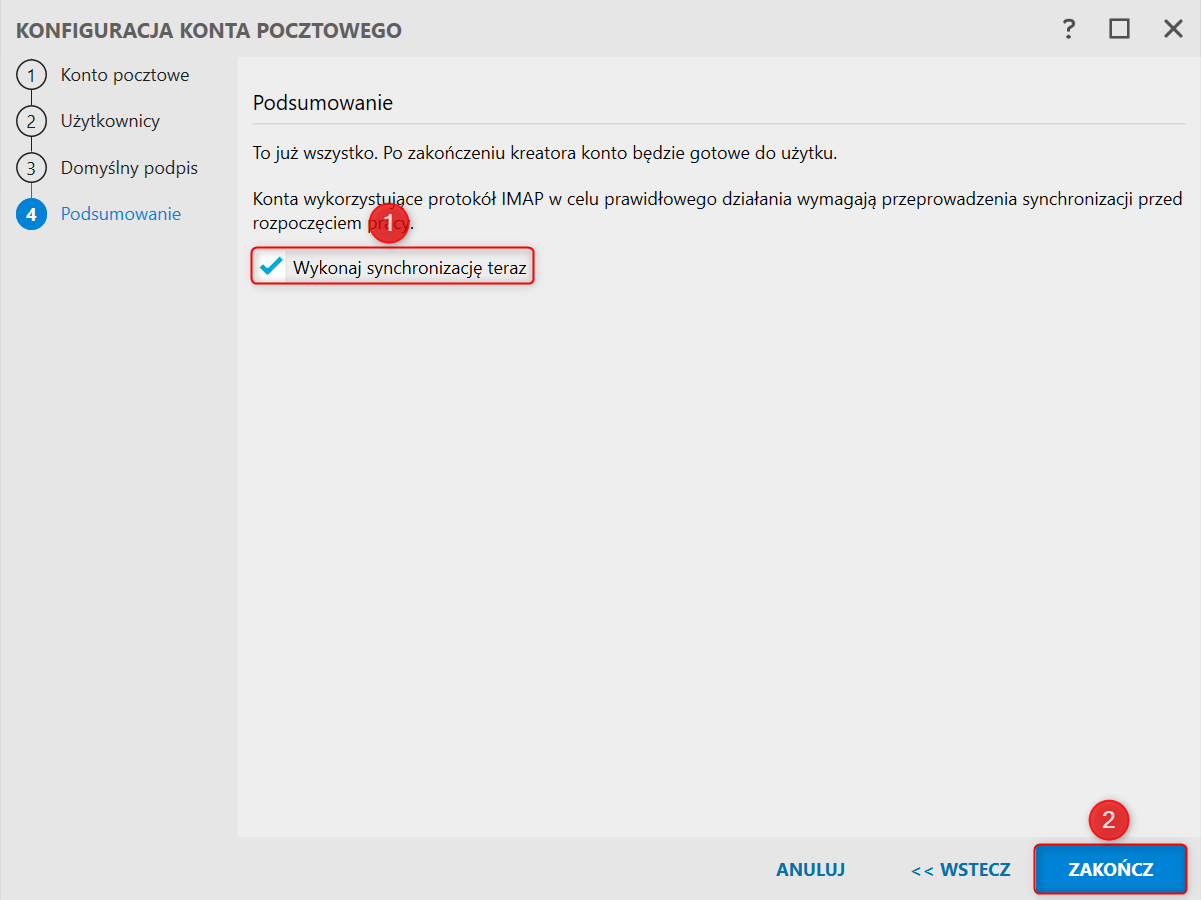The height and width of the screenshot is (900, 1201).
Task: Click the step 3 circle icon
Action: (x=31, y=168)
